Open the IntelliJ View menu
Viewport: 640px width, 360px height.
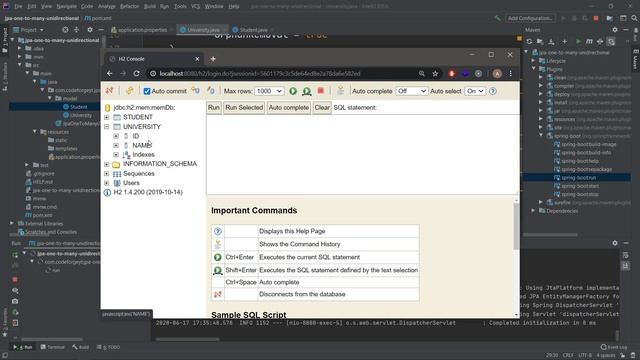click(47, 6)
